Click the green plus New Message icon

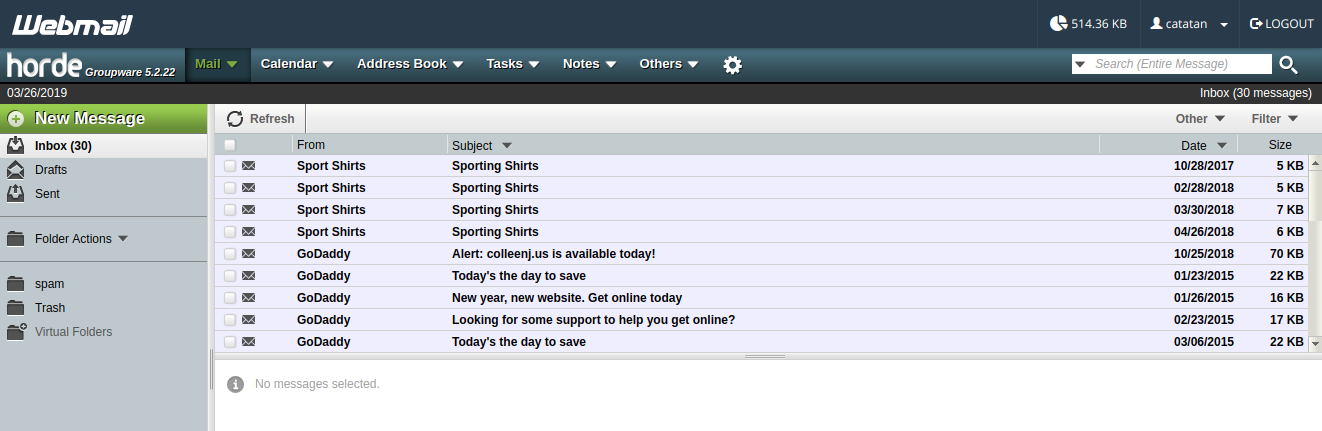pos(16,119)
